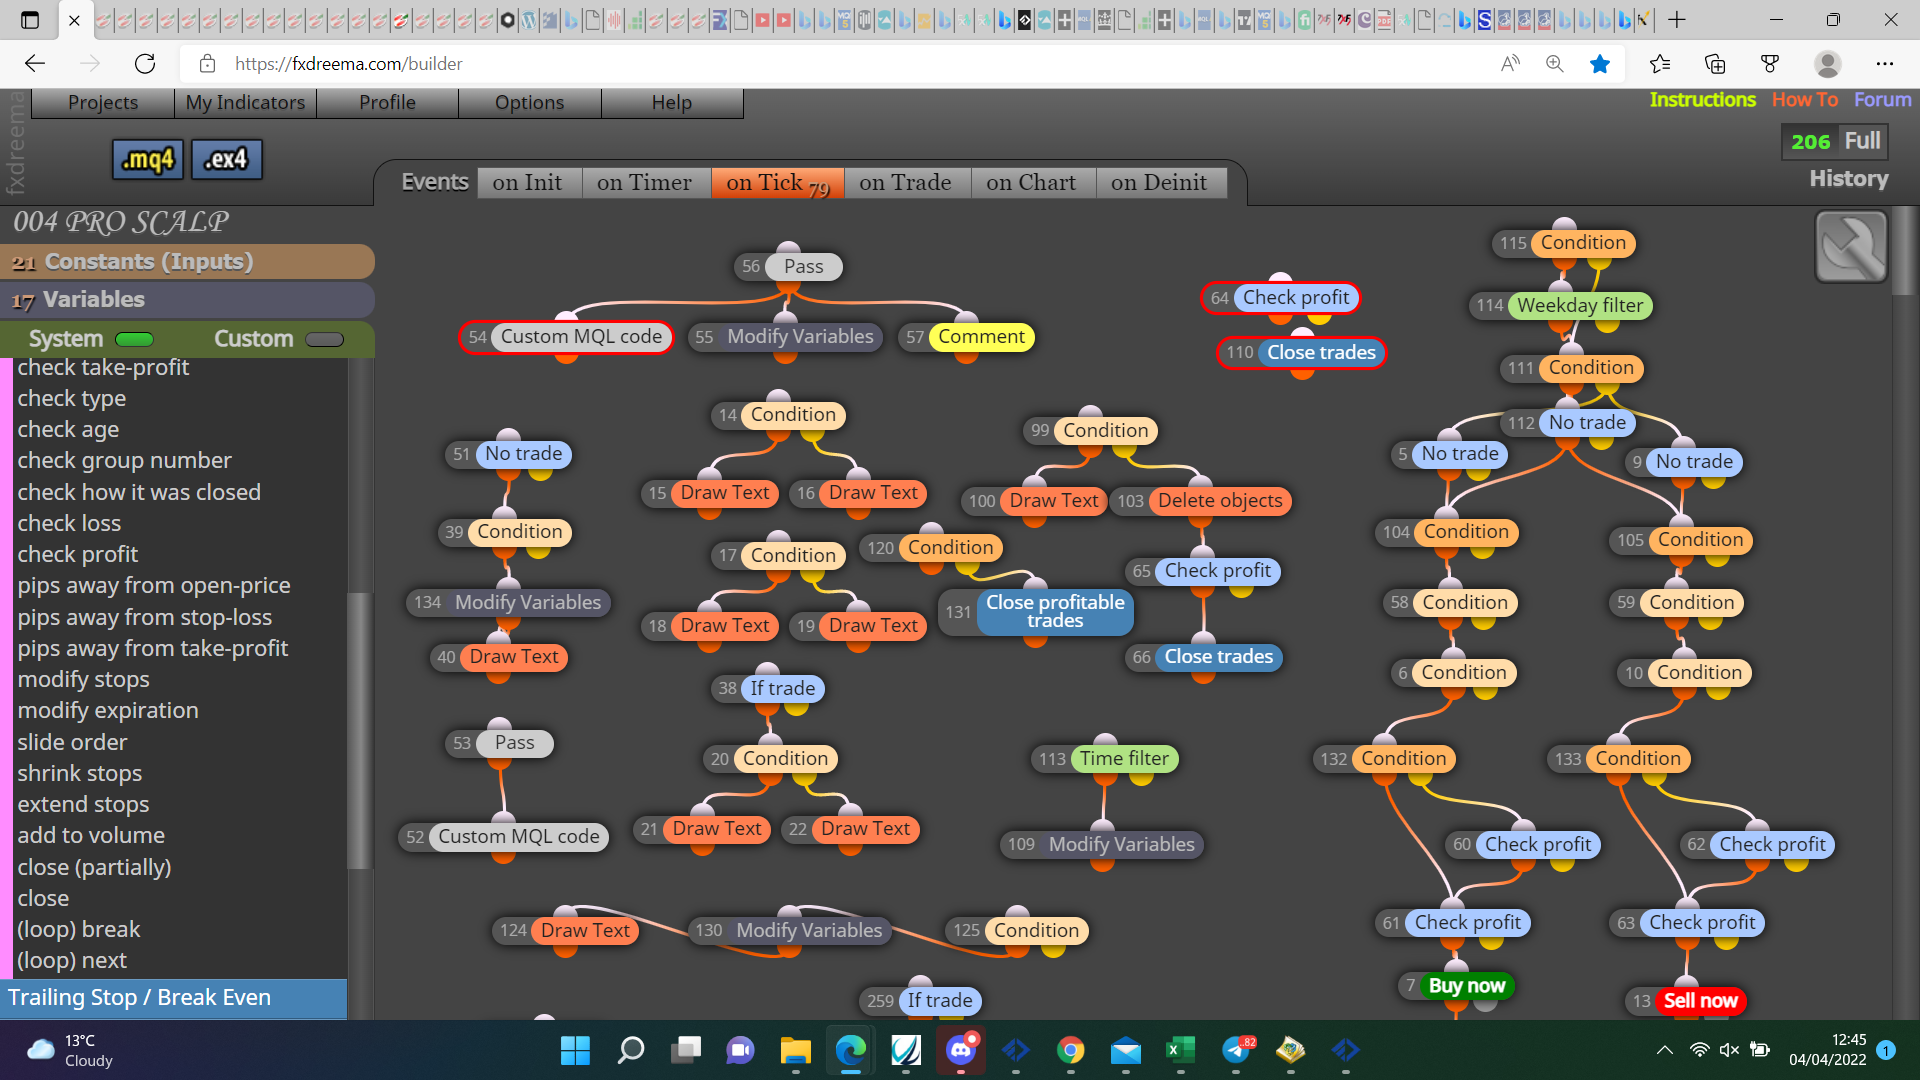Open the My Indicators menu
The height and width of the screenshot is (1080, 1920).
tap(245, 102)
